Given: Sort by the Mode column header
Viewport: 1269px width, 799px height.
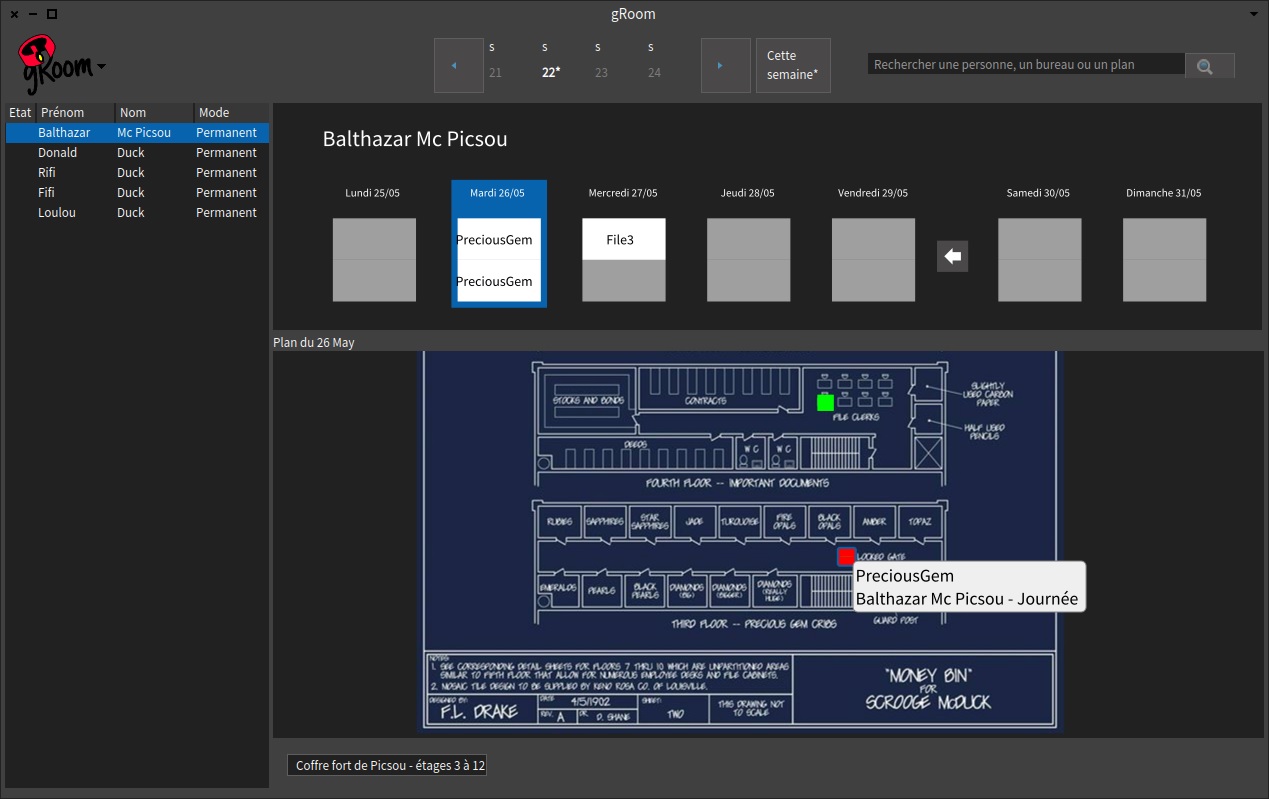Looking at the screenshot, I should click(x=231, y=113).
